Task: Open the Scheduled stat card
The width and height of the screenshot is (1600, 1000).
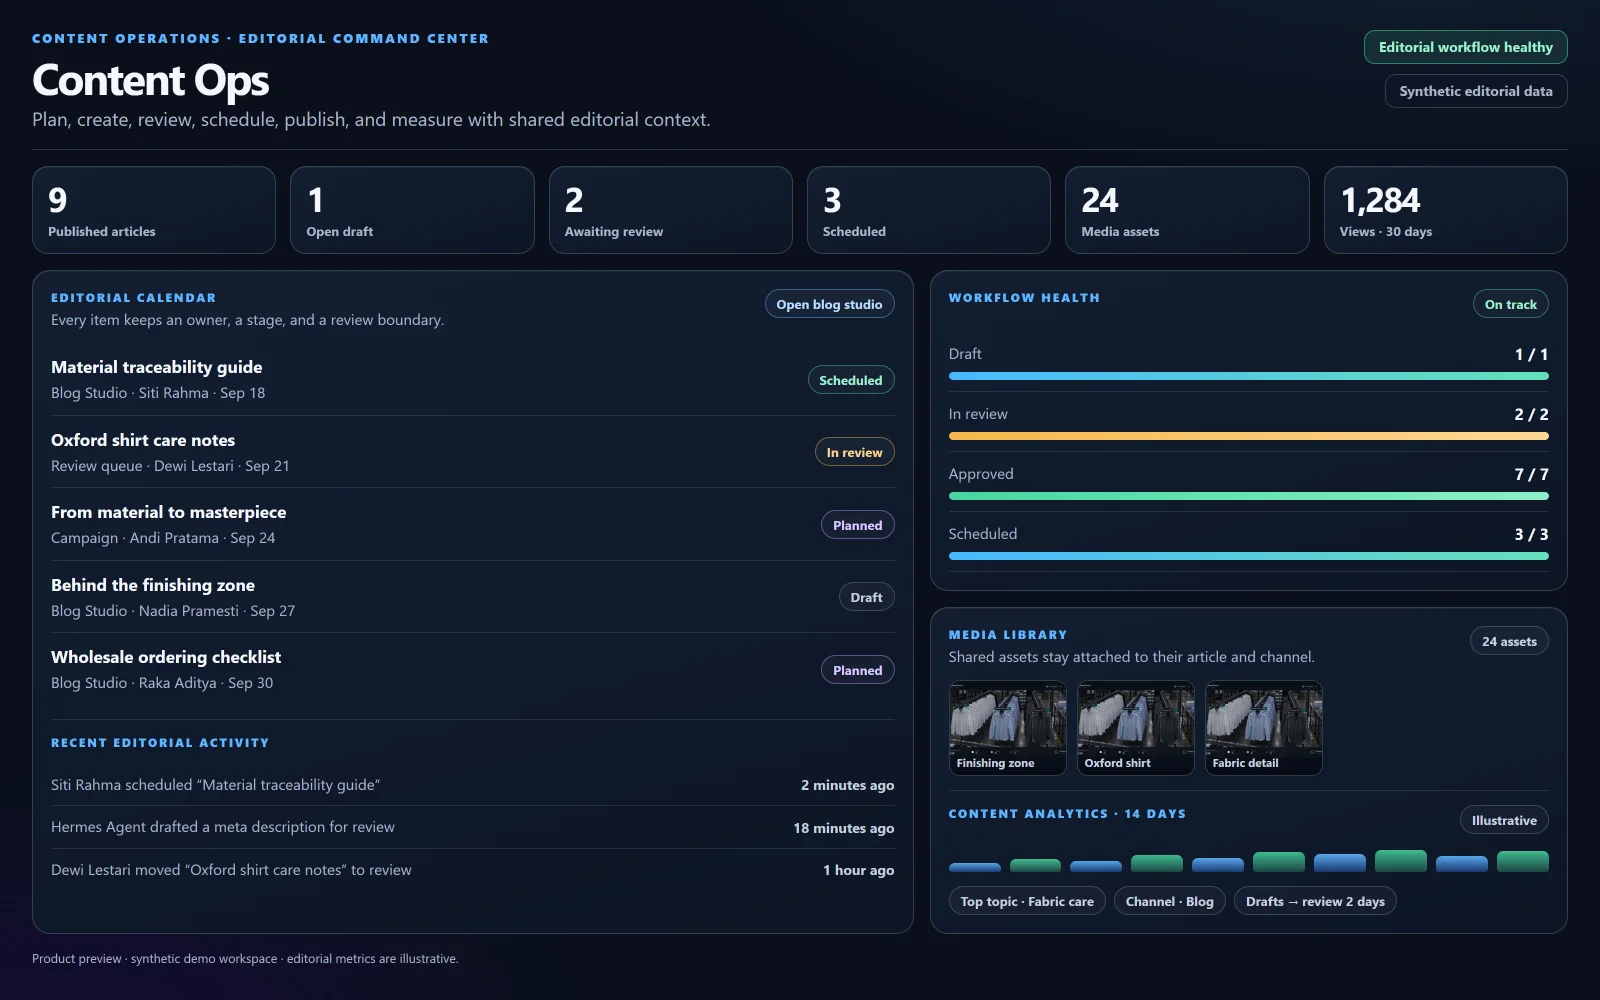Action: pos(929,210)
